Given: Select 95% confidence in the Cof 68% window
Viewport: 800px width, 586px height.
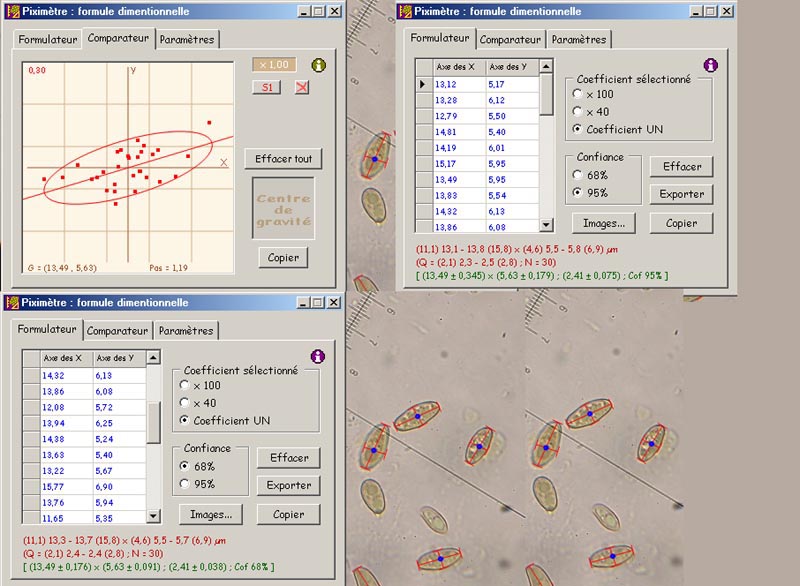Looking at the screenshot, I should [186, 484].
